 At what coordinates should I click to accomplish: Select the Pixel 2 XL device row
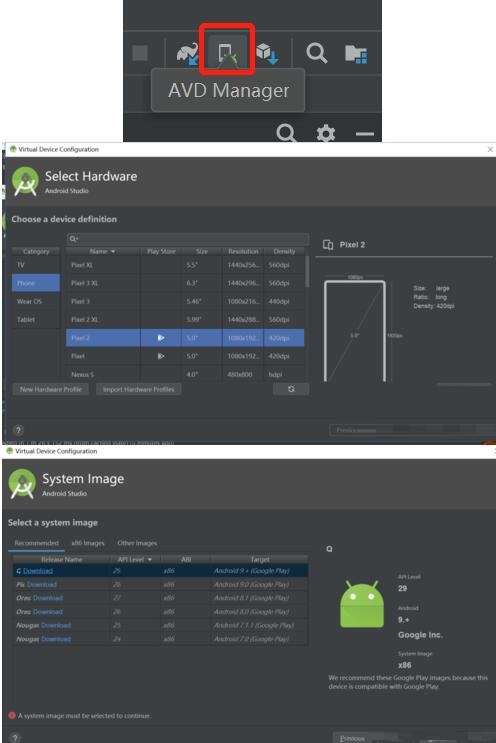pos(185,319)
